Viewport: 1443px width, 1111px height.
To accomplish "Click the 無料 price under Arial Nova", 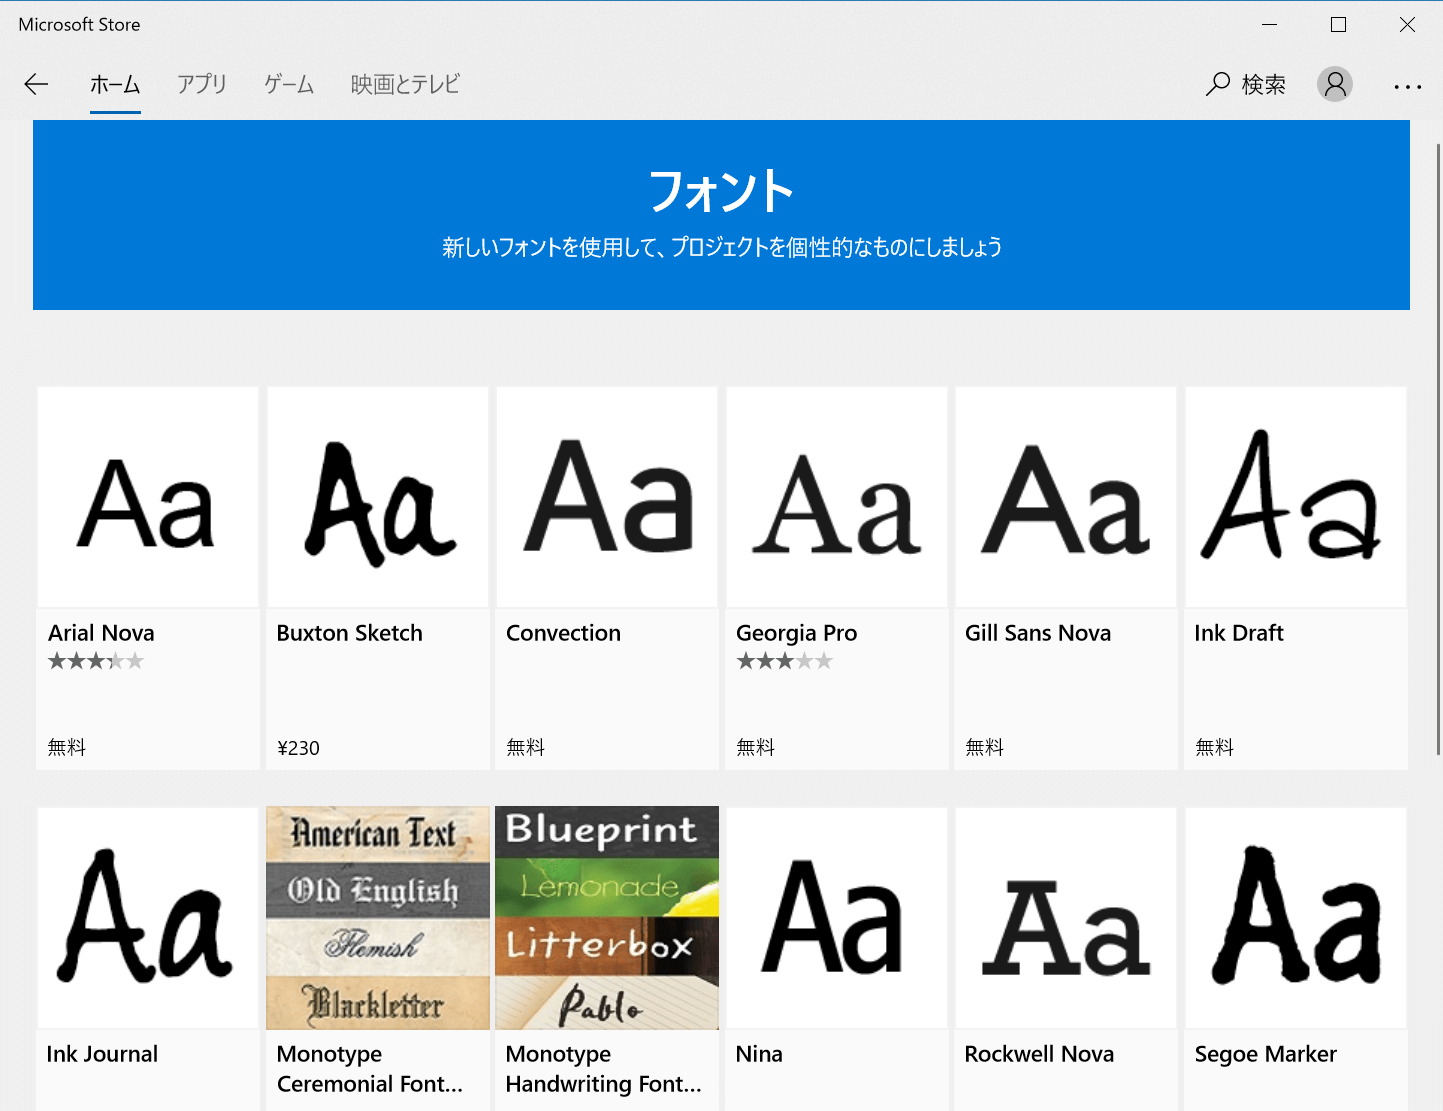I will [x=67, y=748].
